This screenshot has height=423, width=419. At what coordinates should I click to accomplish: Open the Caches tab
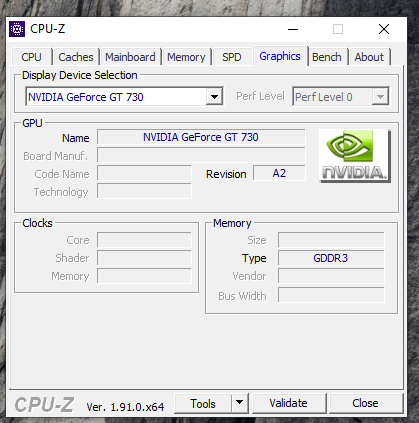coord(76,57)
